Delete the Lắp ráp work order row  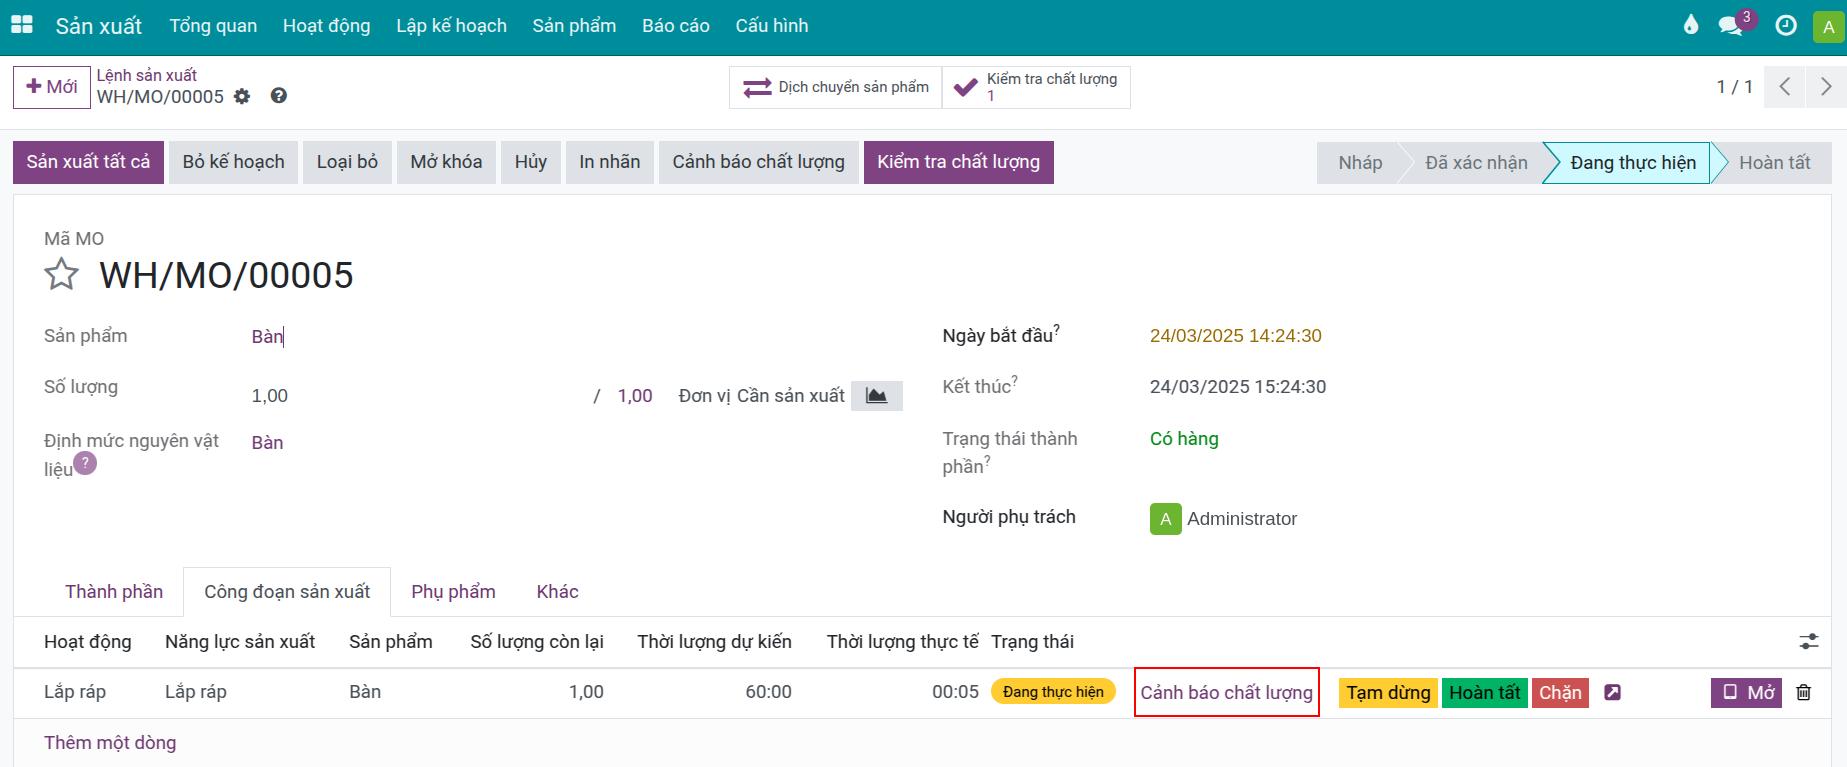[x=1804, y=692]
